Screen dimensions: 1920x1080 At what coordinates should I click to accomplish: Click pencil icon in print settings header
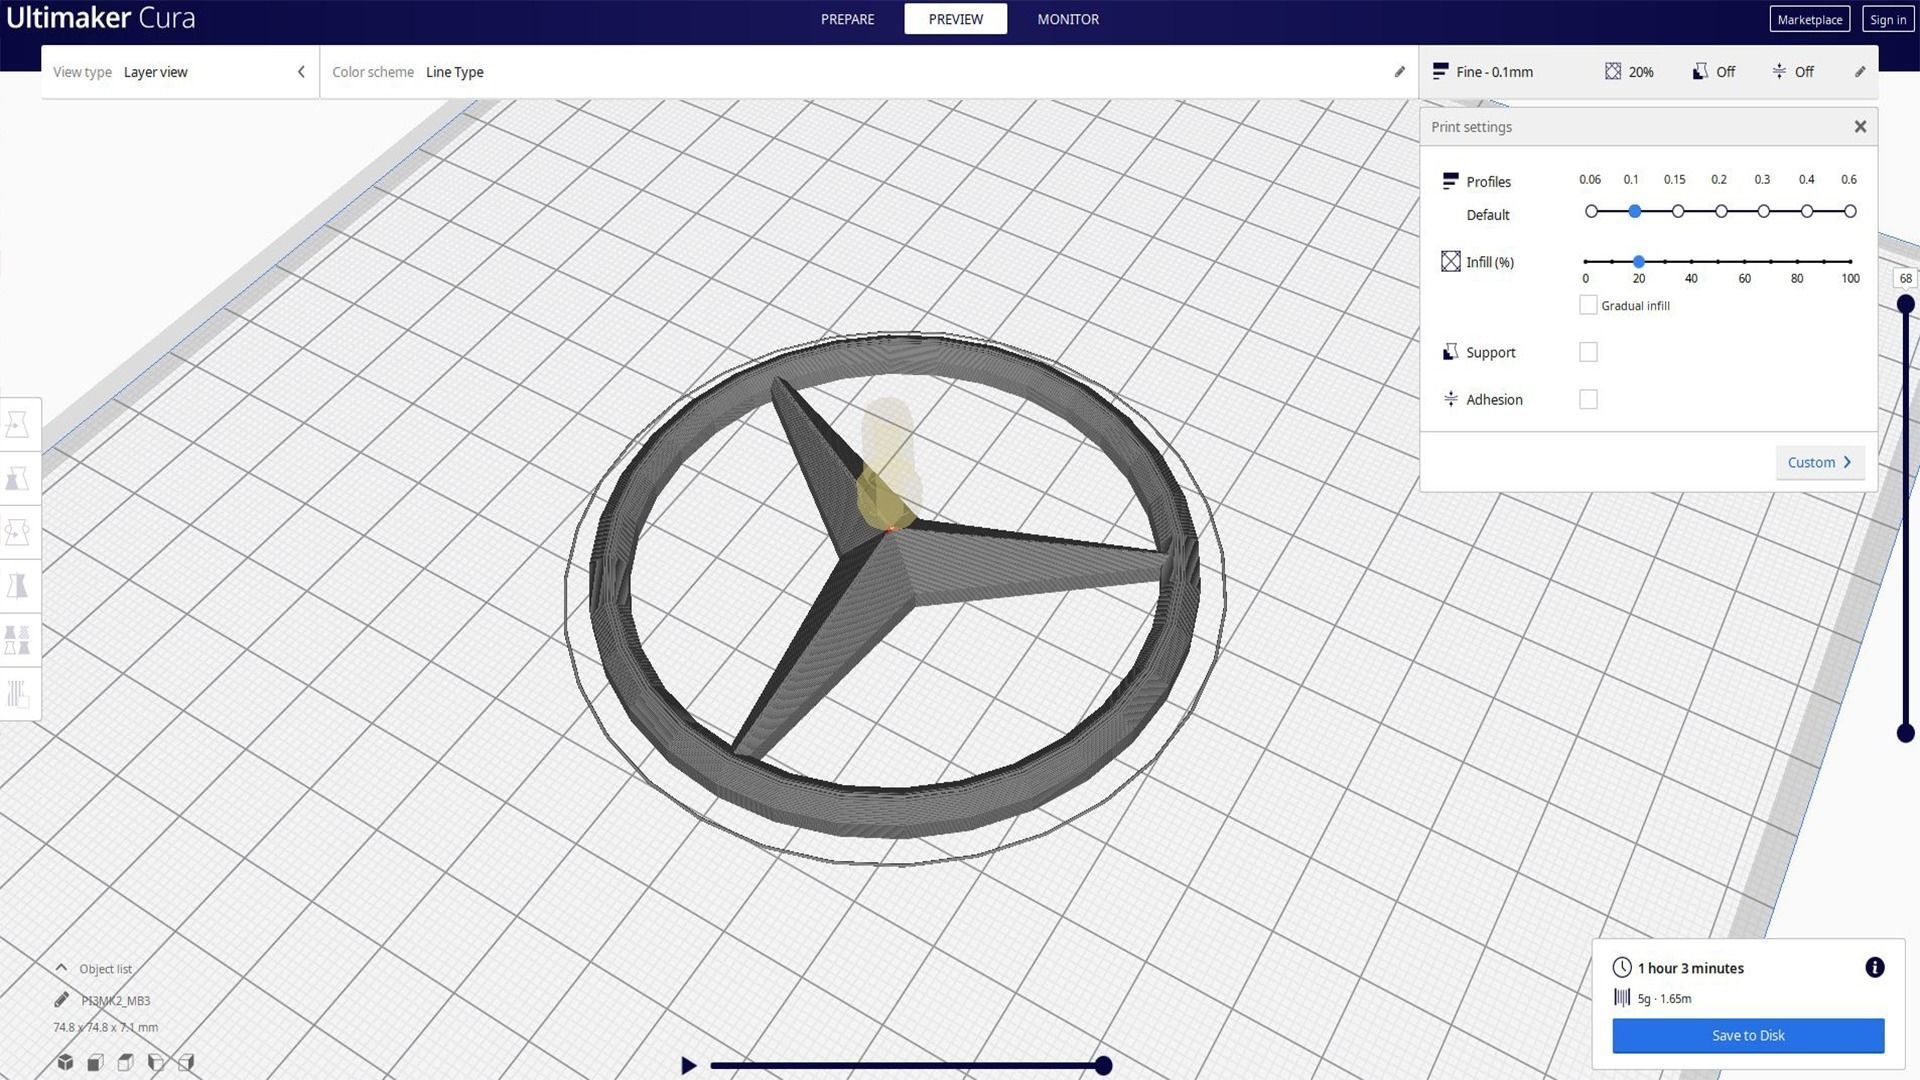[x=1860, y=72]
